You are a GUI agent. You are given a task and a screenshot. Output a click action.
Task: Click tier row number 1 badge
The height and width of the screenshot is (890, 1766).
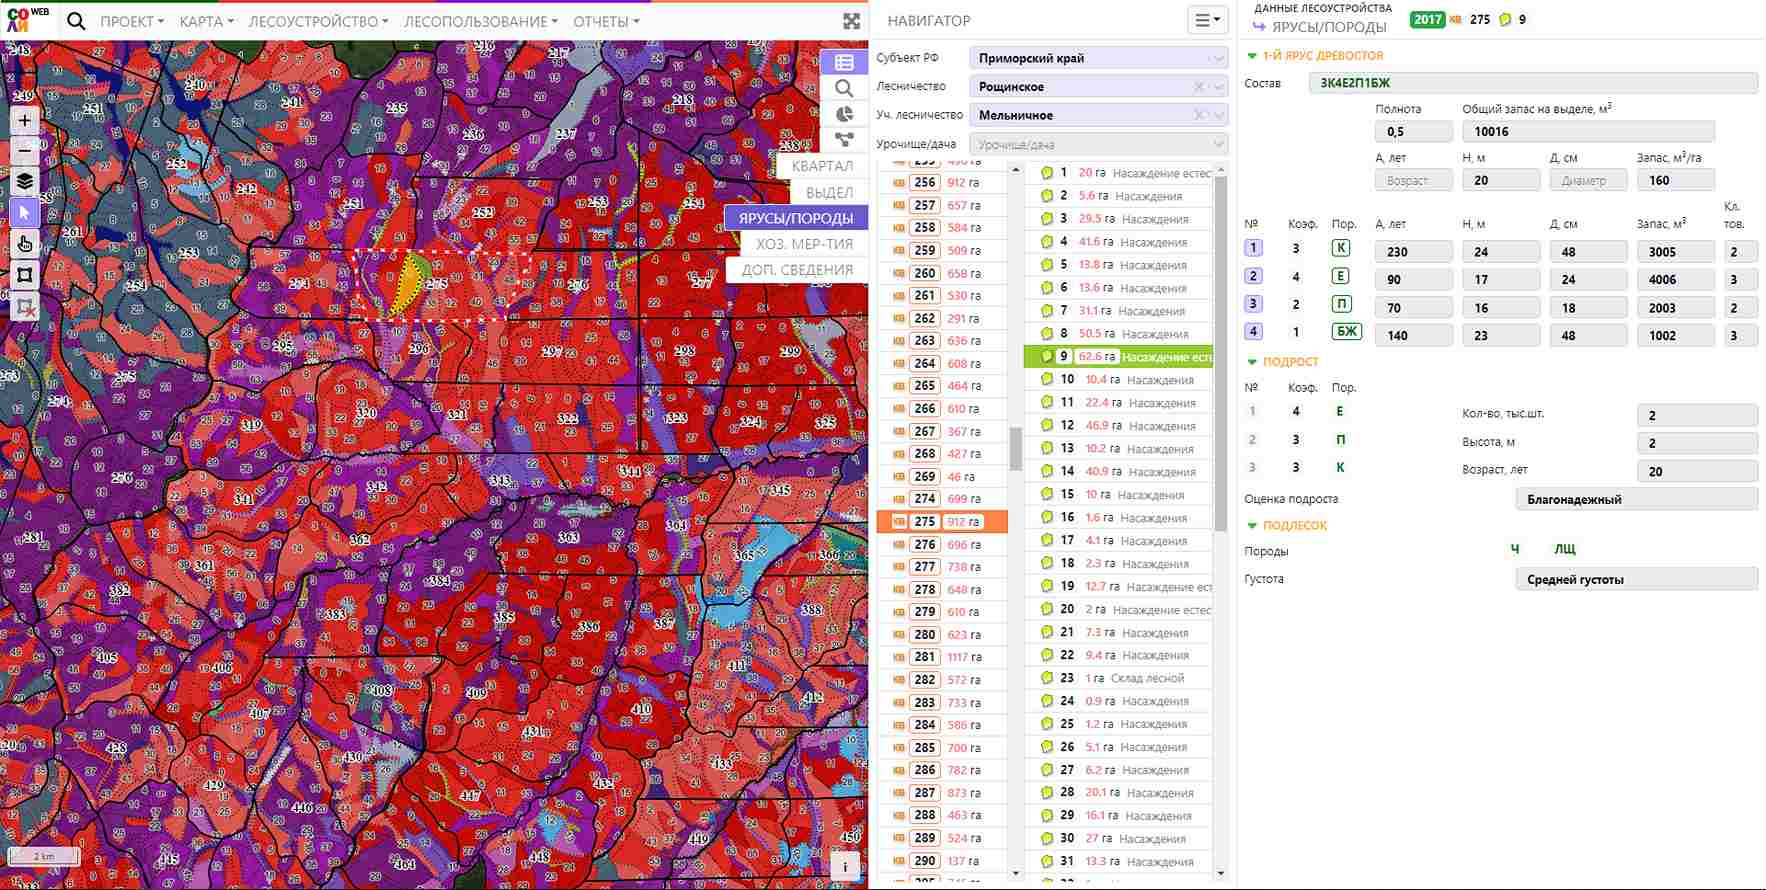1253,248
